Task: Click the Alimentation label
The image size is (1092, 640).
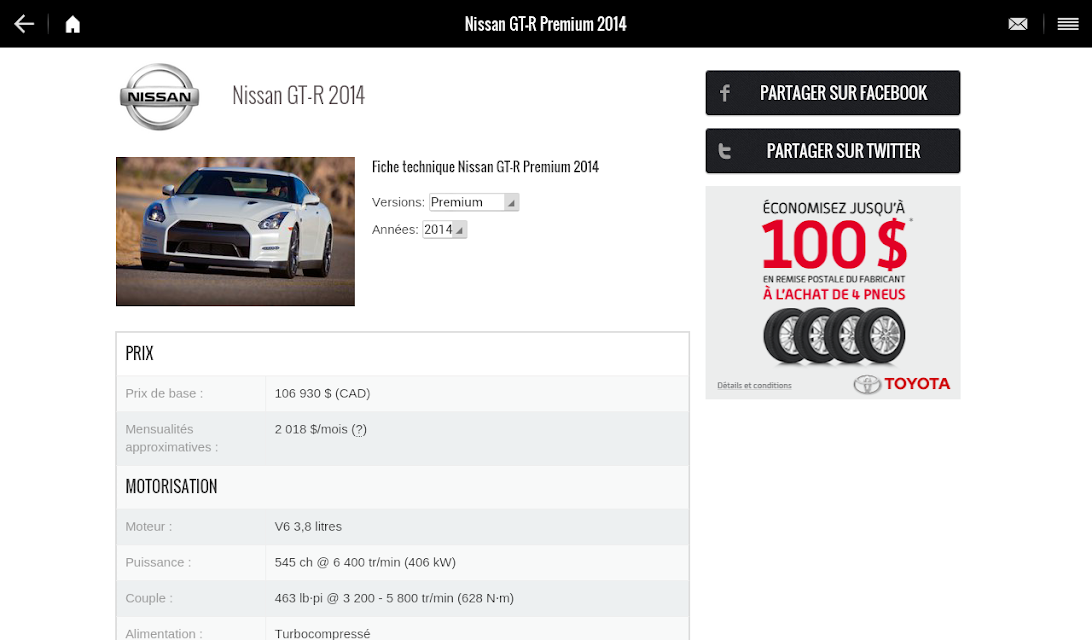Action: click(164, 633)
